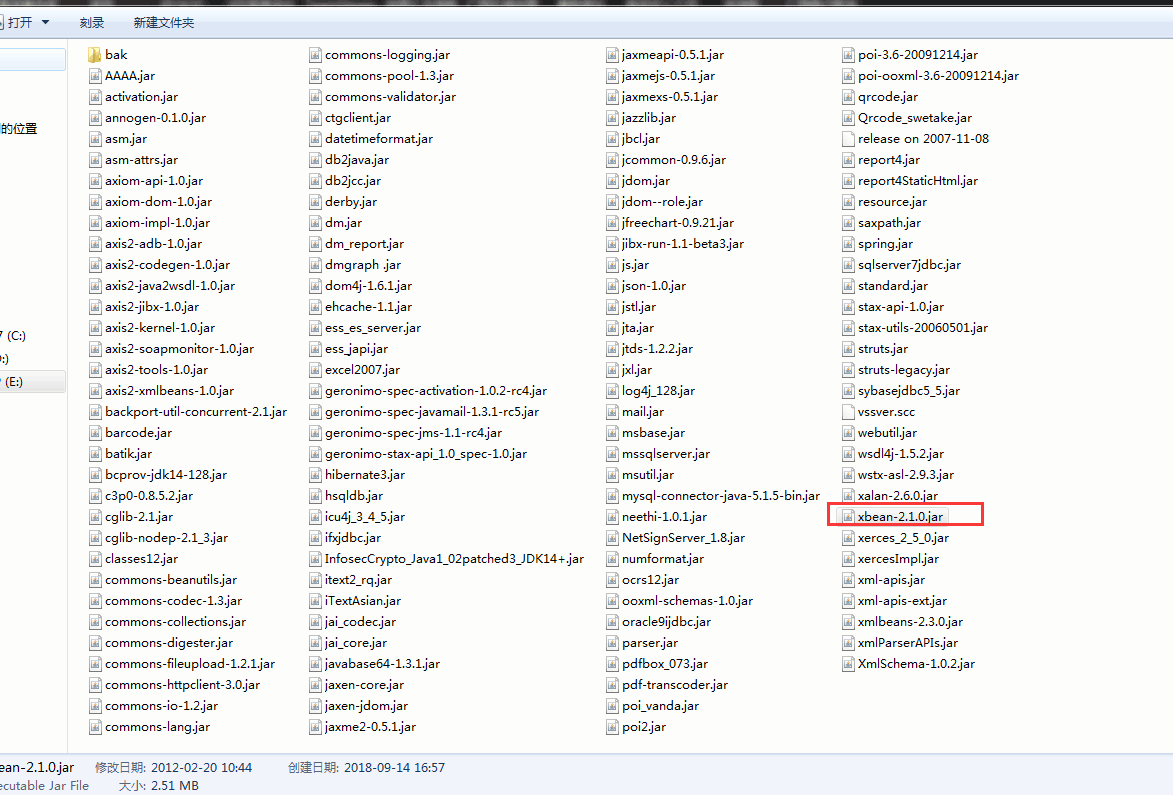Click the activation.jar file icon

click(x=95, y=96)
